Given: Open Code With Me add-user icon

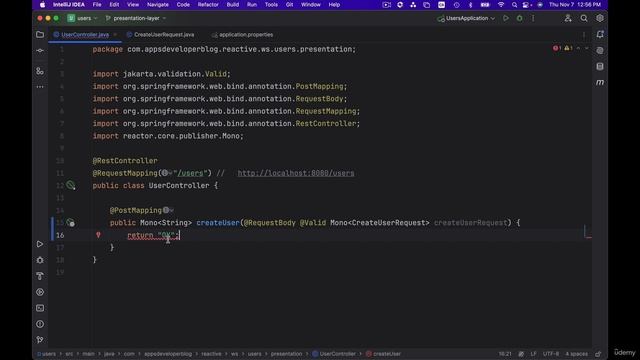Looking at the screenshot, I should coord(568,18).
